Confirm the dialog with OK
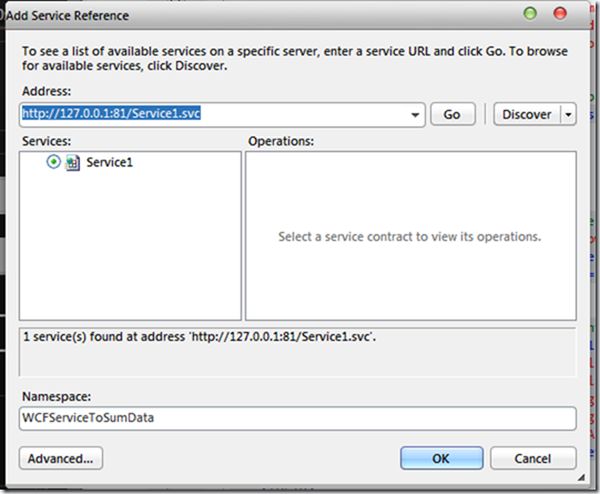The image size is (600, 494). pyautogui.click(x=441, y=458)
